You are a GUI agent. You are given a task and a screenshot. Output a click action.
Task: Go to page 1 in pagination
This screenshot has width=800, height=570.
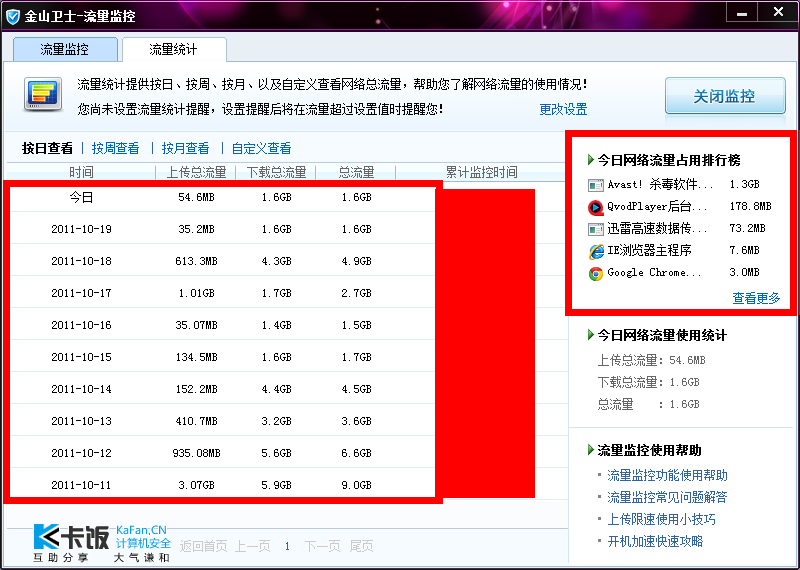(x=287, y=547)
